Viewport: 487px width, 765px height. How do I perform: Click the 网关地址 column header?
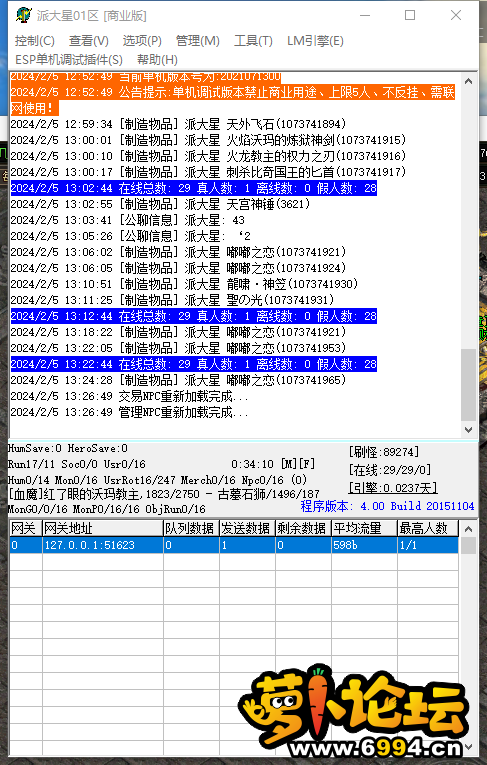(102, 528)
